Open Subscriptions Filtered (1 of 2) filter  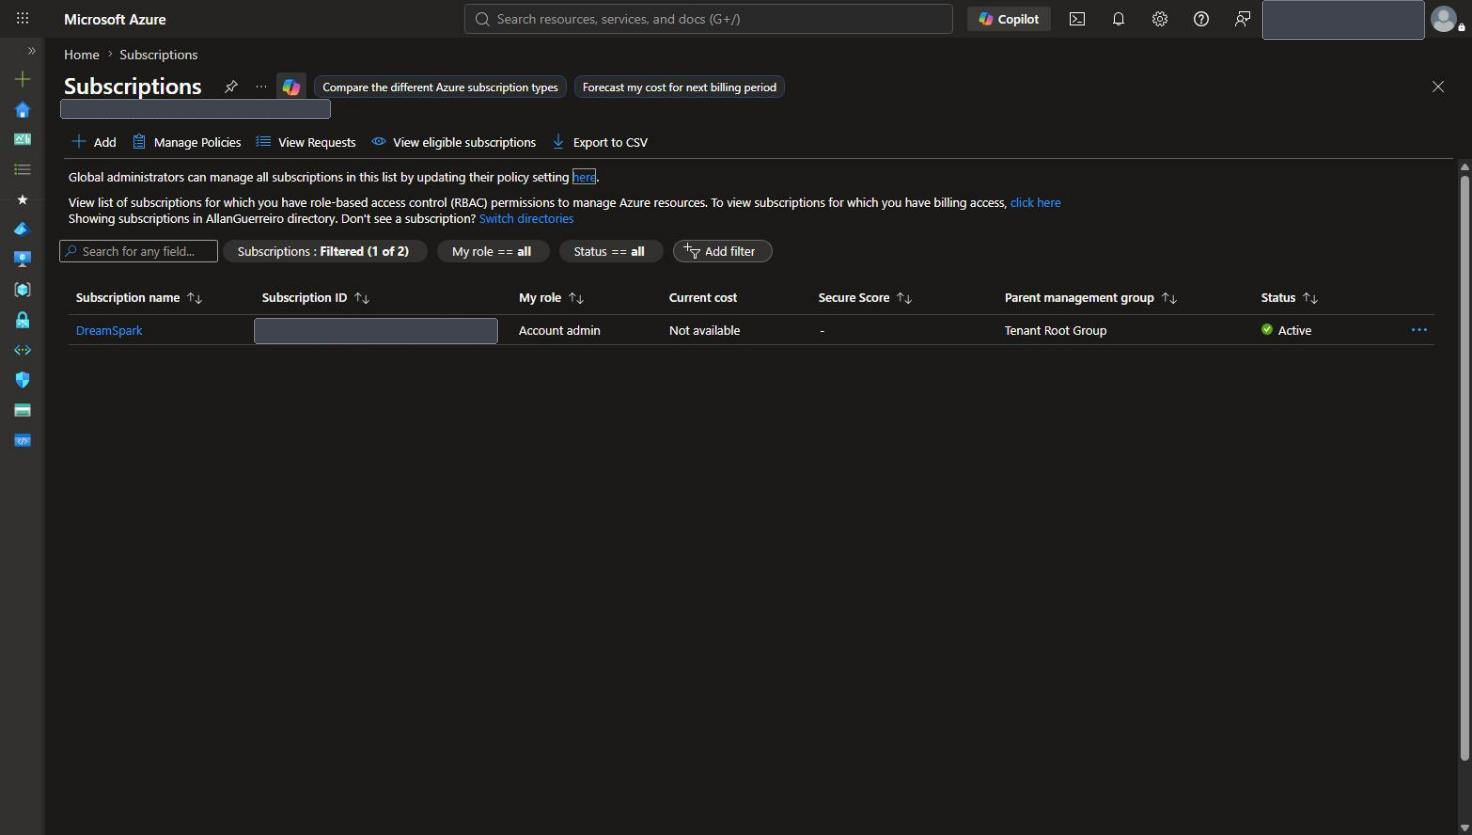(x=324, y=251)
